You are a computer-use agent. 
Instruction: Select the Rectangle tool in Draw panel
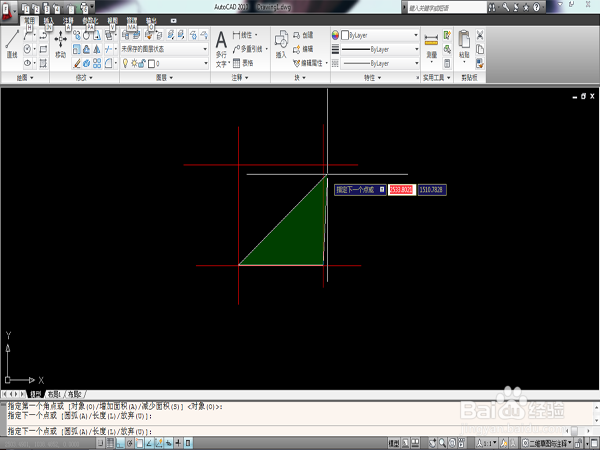[43, 49]
